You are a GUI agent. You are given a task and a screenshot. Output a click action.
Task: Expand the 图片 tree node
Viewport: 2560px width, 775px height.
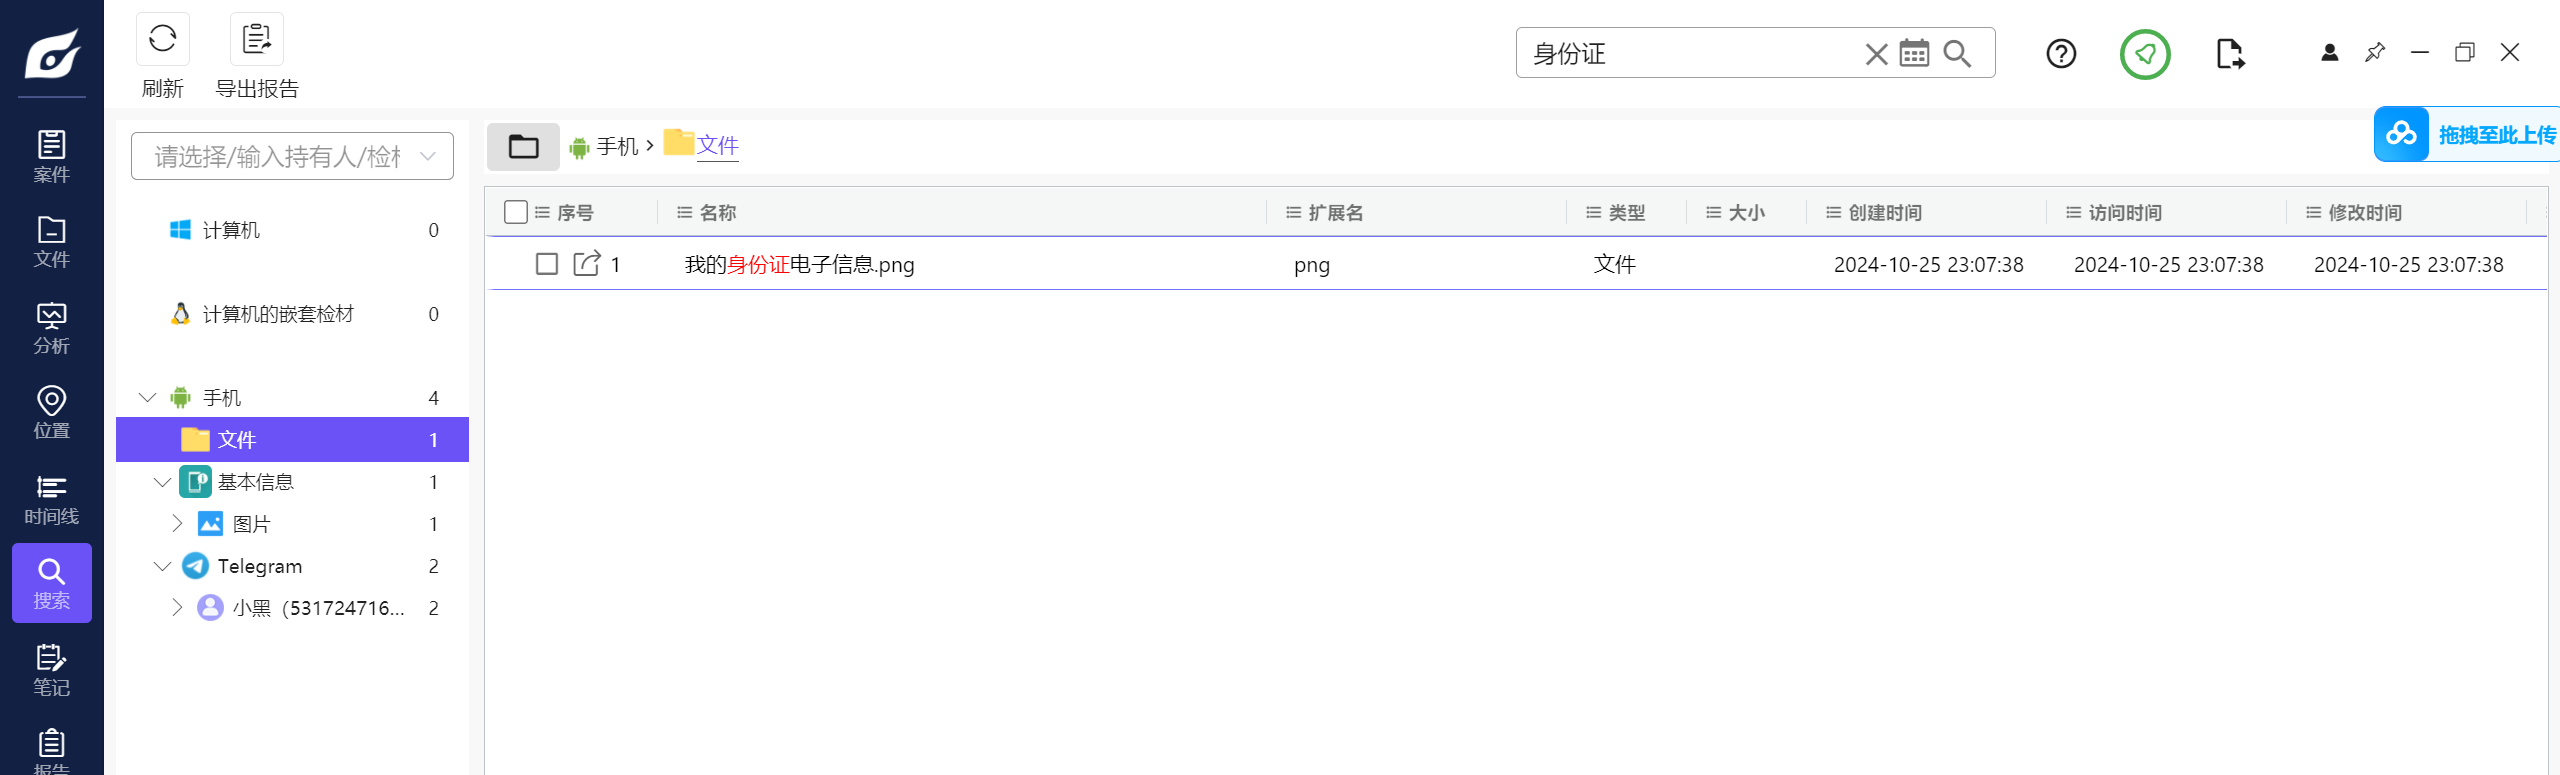(x=177, y=524)
